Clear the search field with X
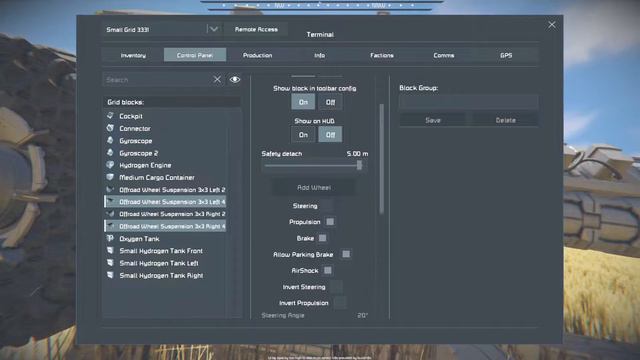The image size is (640, 360). click(x=217, y=80)
